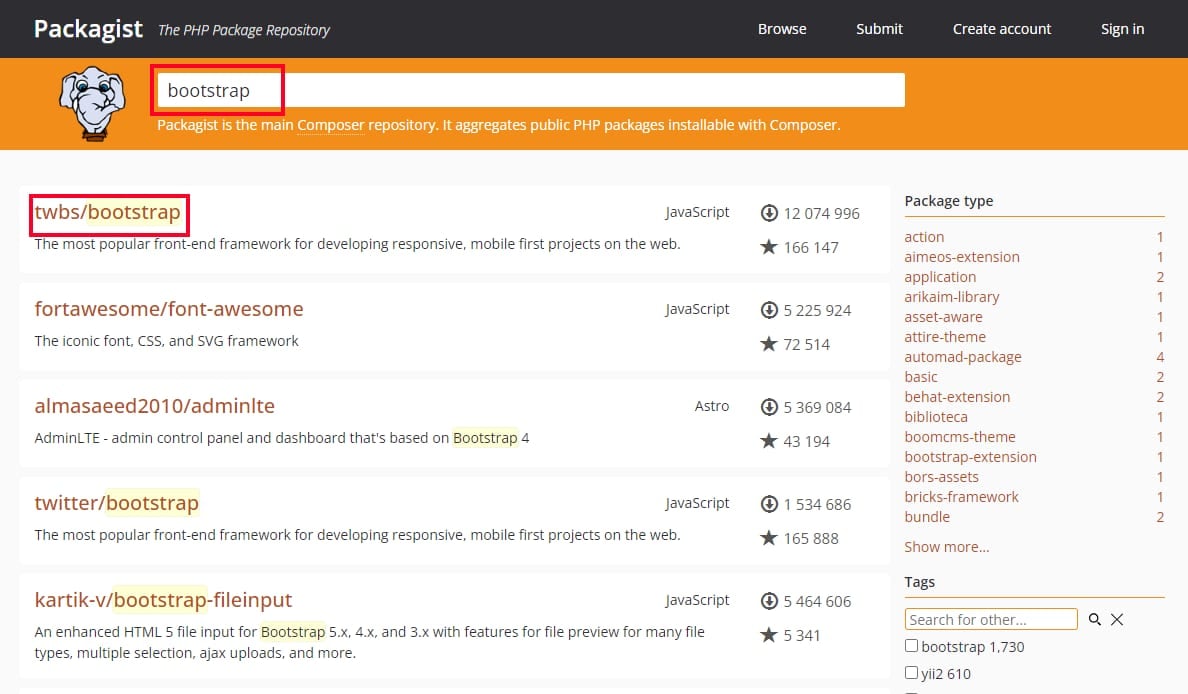Click the star icon for almasaeed2010/adminlte

point(769,441)
